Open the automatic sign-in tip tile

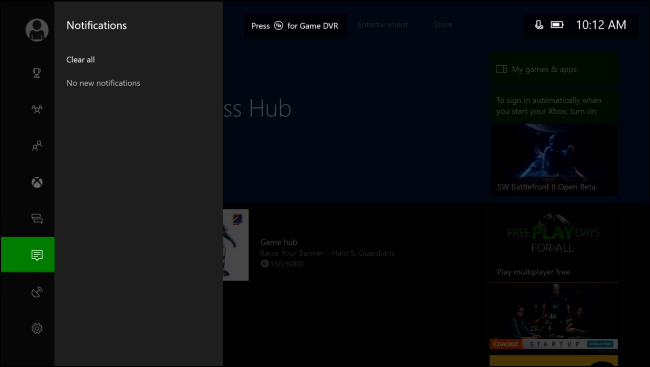[x=554, y=106]
